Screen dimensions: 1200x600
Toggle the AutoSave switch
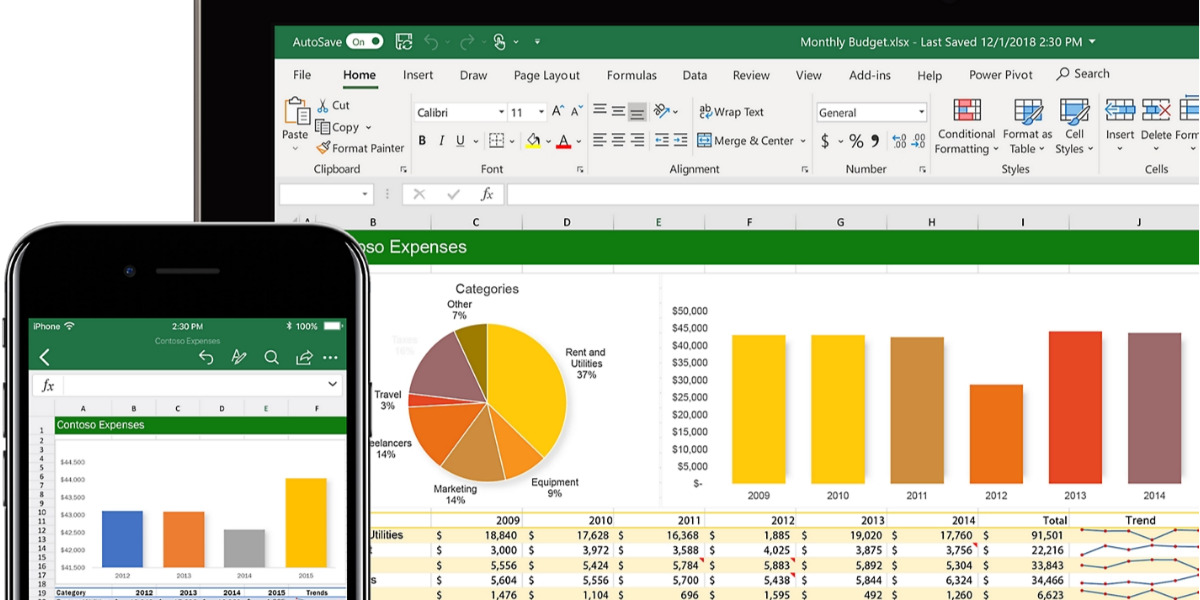pos(364,42)
